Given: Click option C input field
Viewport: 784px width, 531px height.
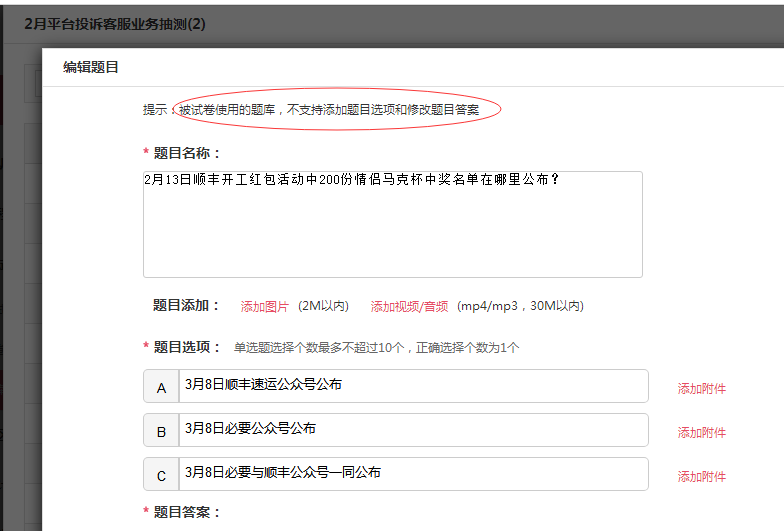Looking at the screenshot, I should tap(414, 474).
